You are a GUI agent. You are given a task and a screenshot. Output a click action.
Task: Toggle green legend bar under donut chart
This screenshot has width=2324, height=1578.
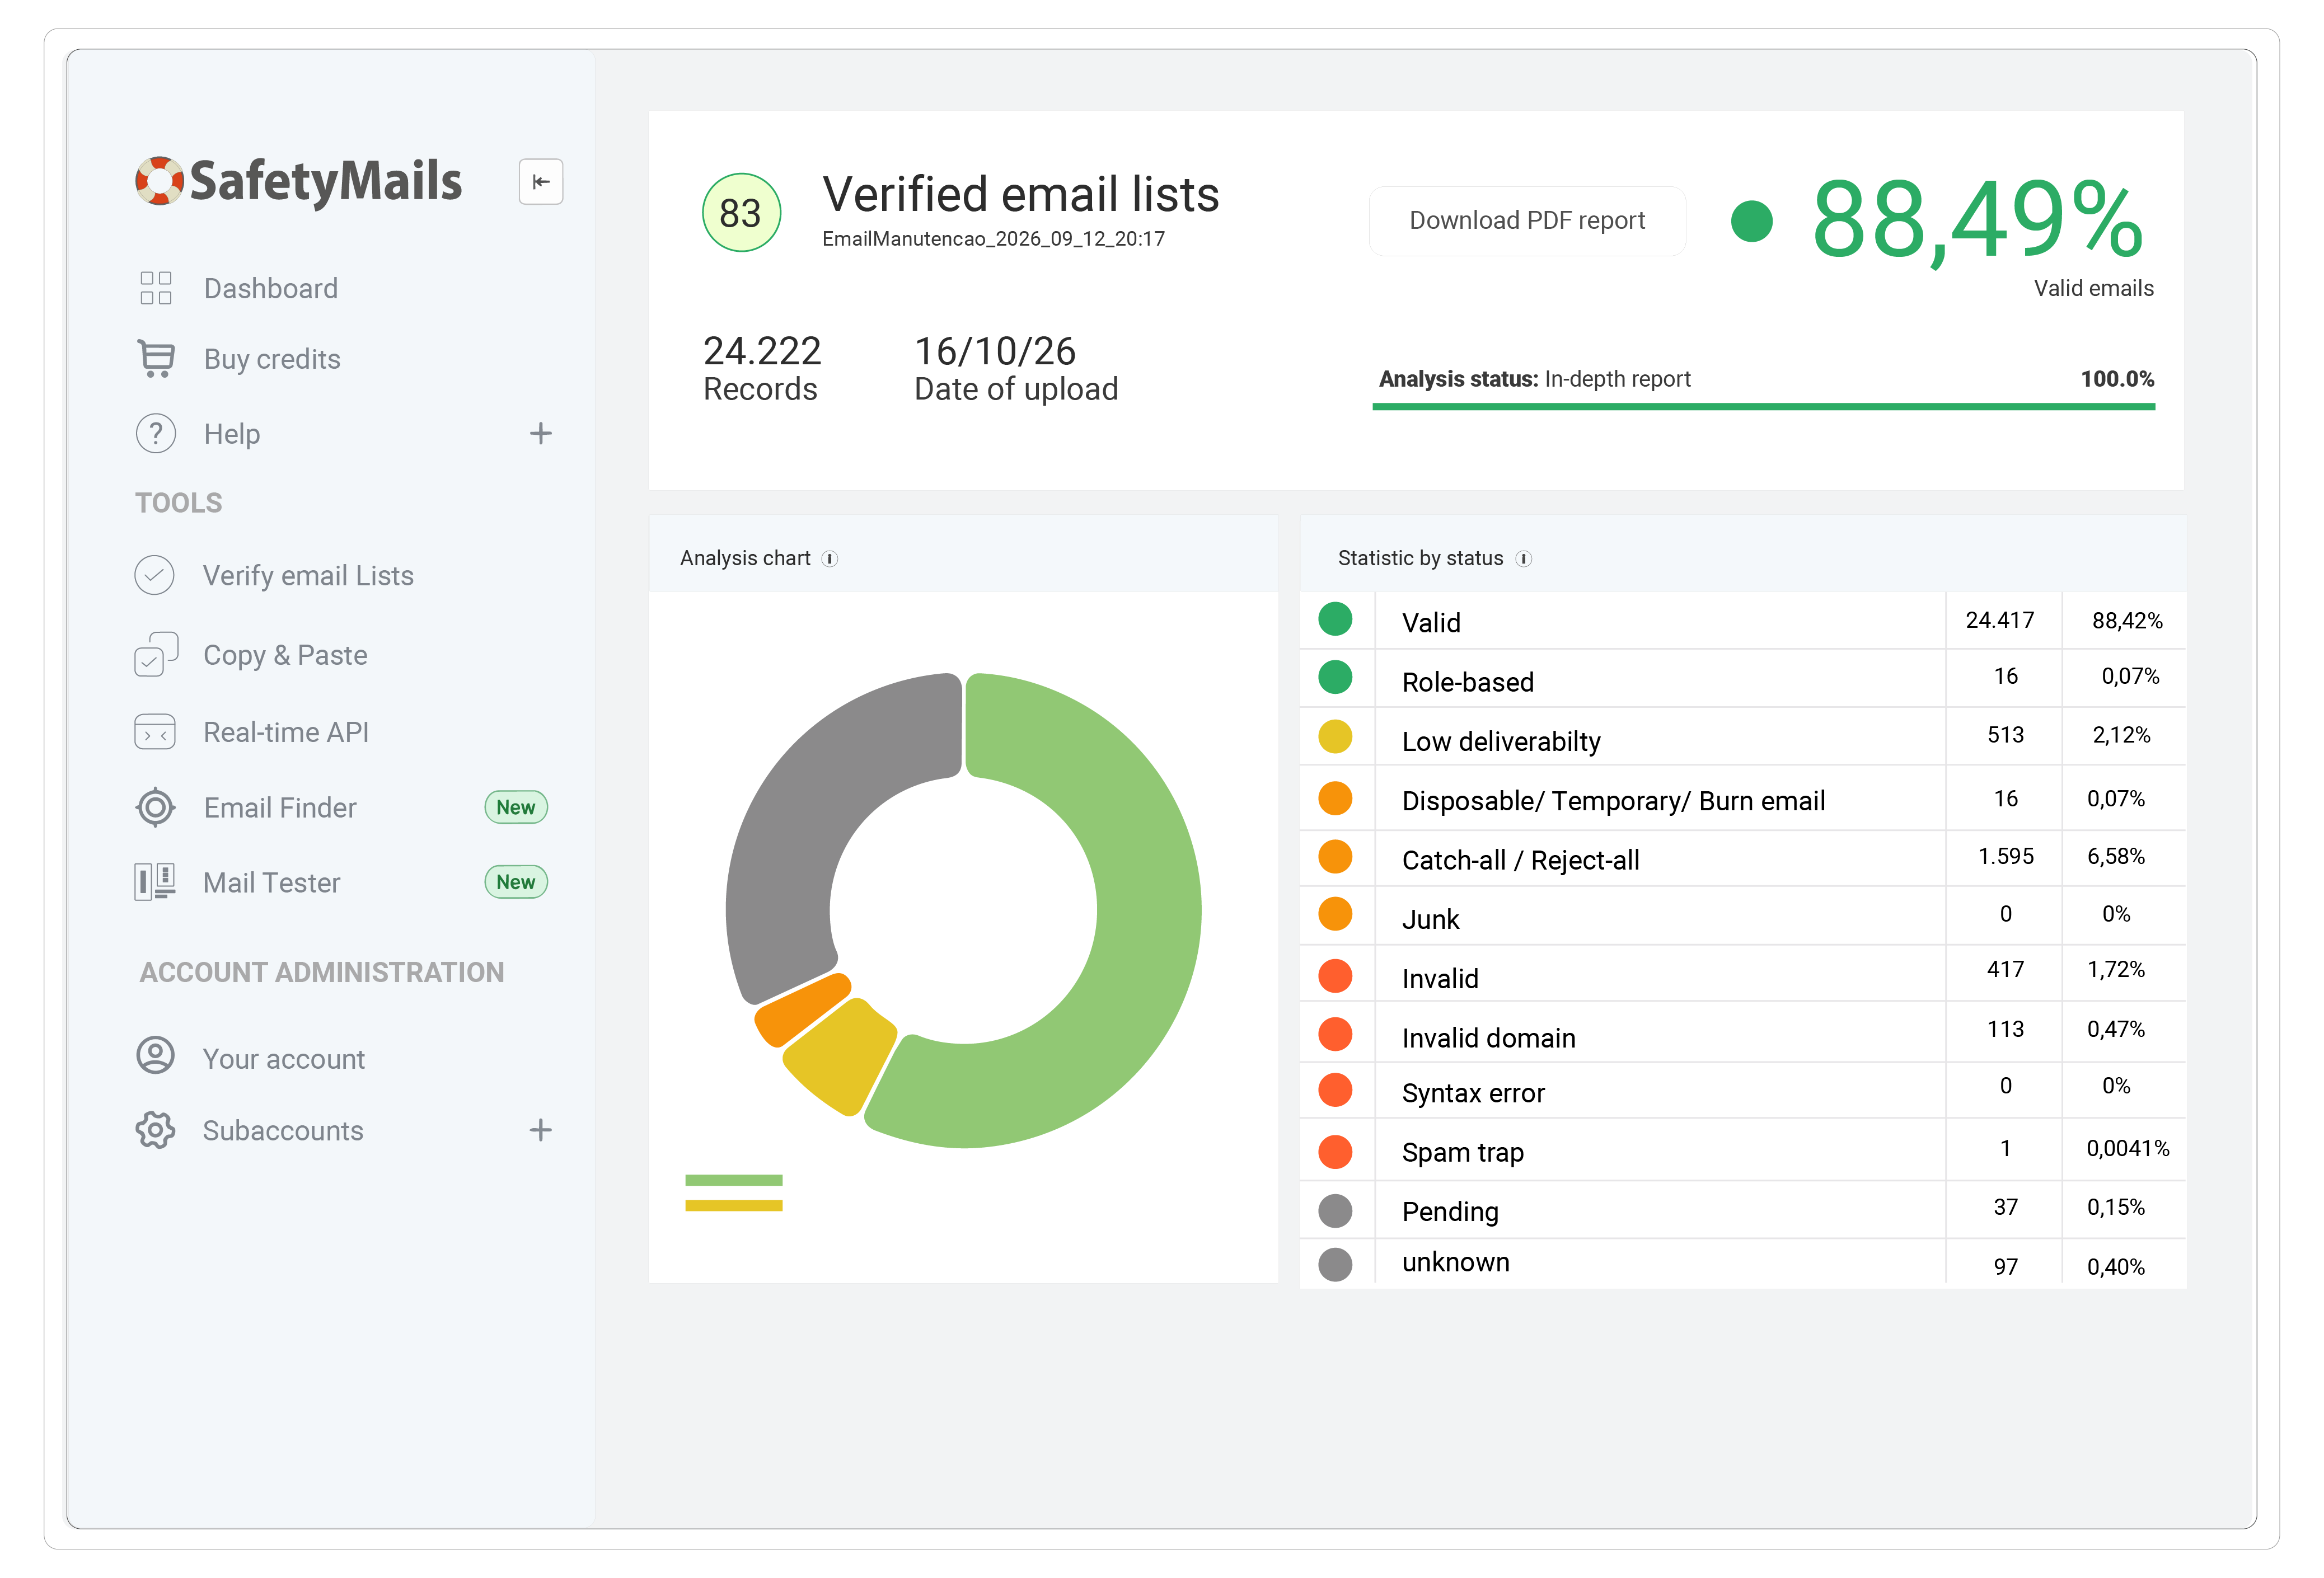click(x=733, y=1180)
